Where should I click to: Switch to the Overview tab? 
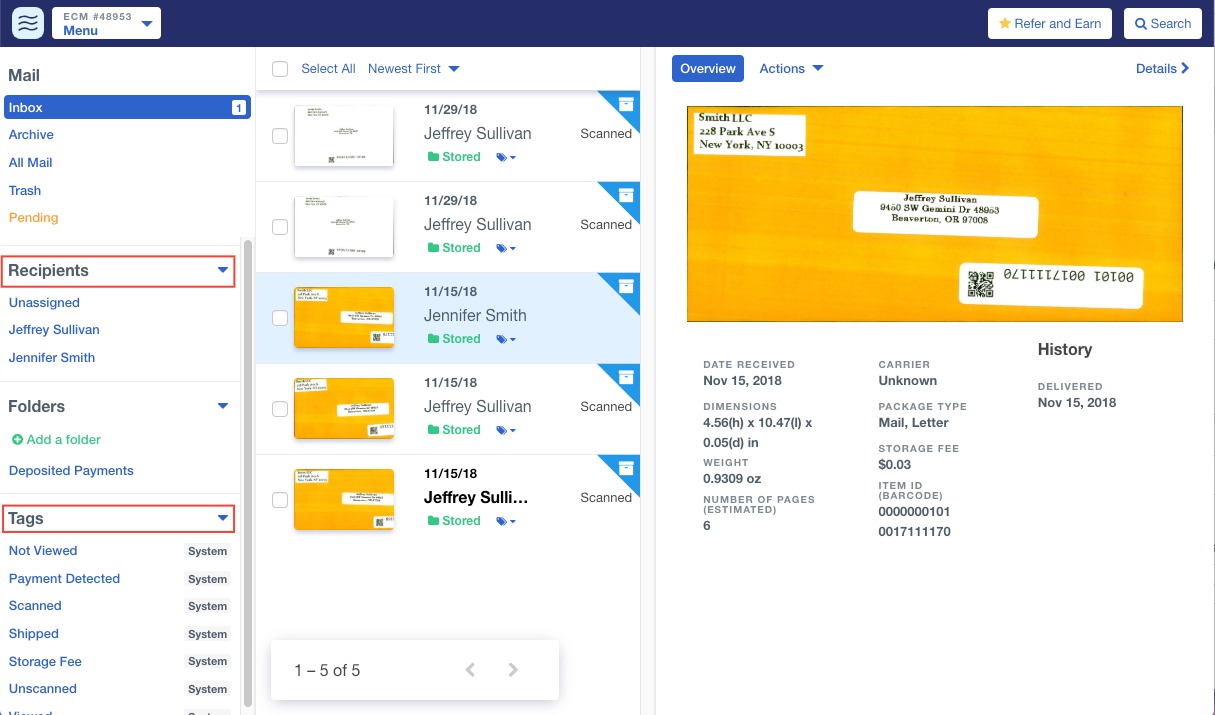pos(708,69)
